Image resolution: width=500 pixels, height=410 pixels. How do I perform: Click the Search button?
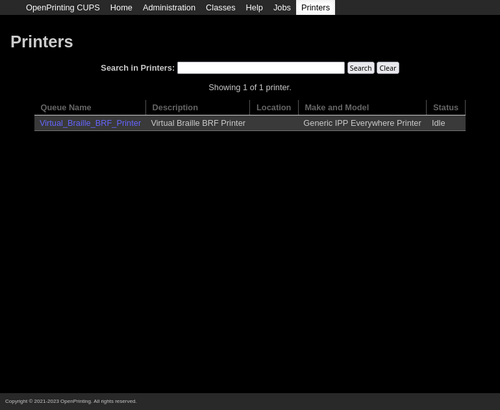[x=361, y=68]
